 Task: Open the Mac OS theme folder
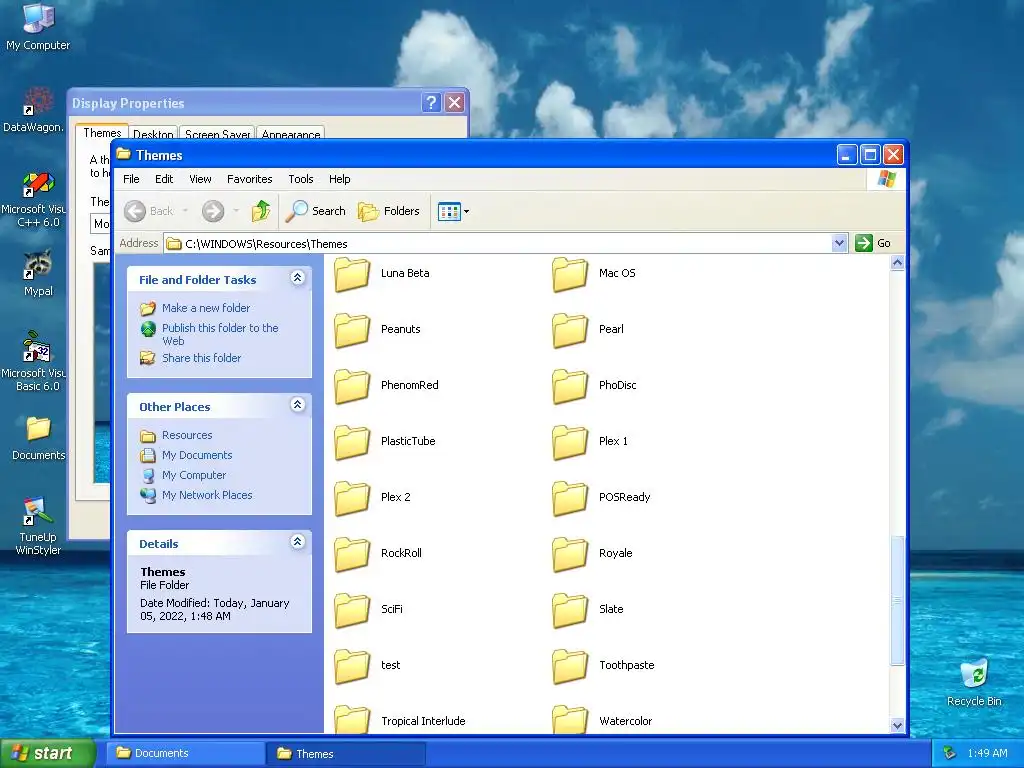[594, 274]
